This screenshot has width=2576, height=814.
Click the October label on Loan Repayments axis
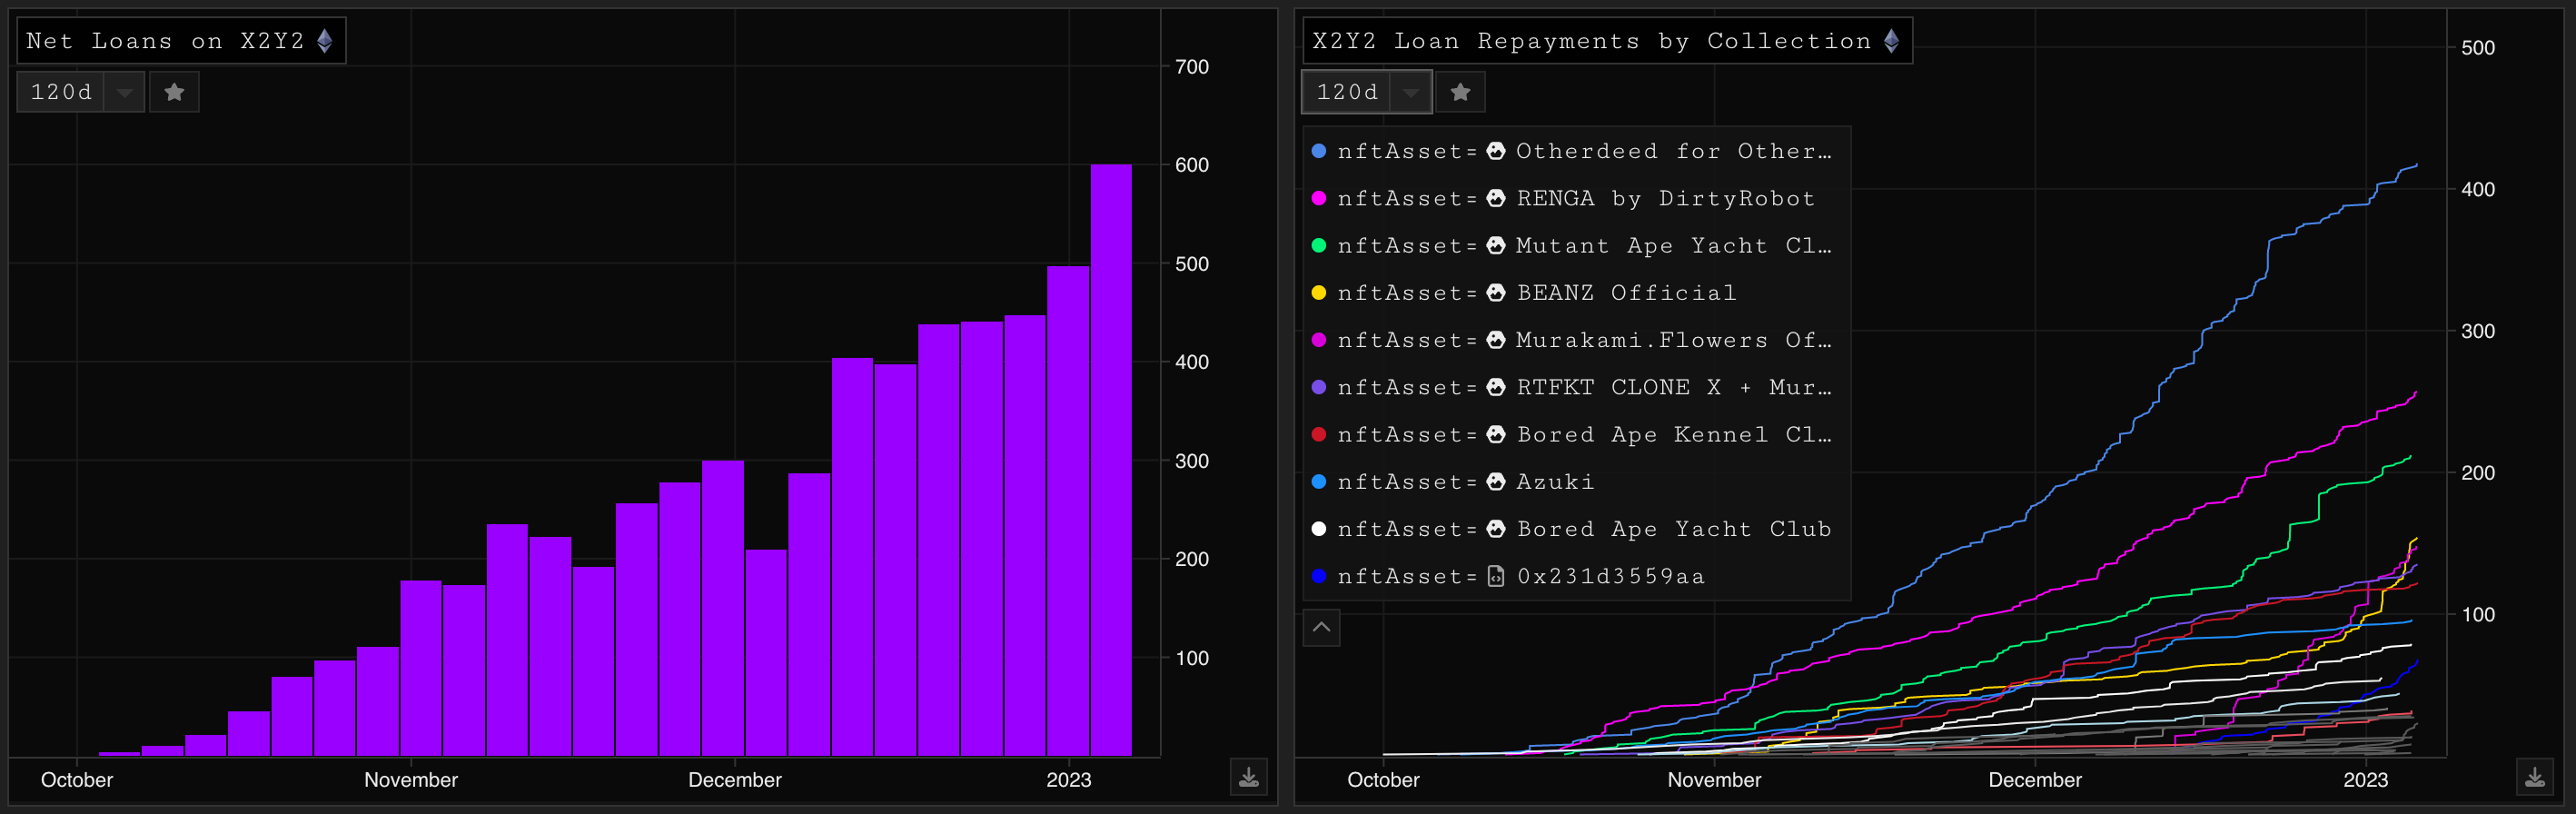tap(1383, 780)
